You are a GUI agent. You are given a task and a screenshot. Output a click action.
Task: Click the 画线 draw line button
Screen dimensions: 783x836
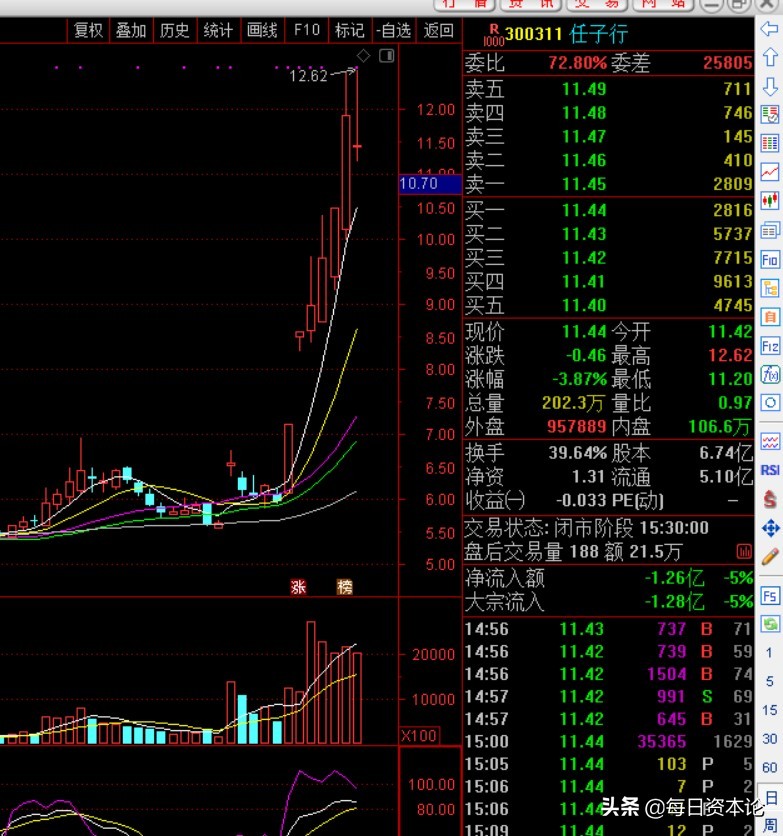[262, 30]
